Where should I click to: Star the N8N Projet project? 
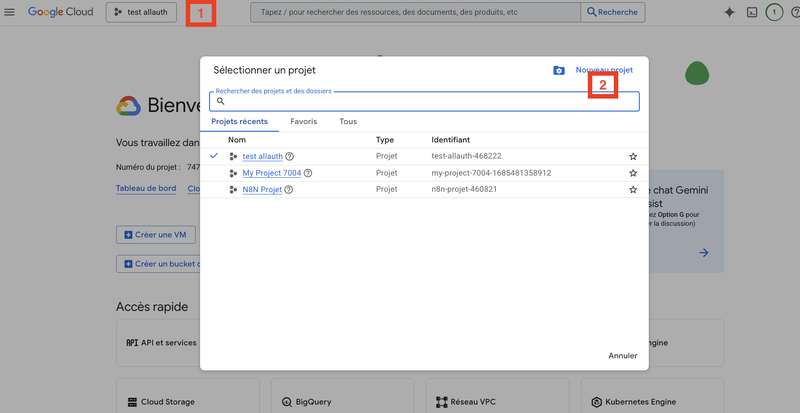tap(633, 189)
